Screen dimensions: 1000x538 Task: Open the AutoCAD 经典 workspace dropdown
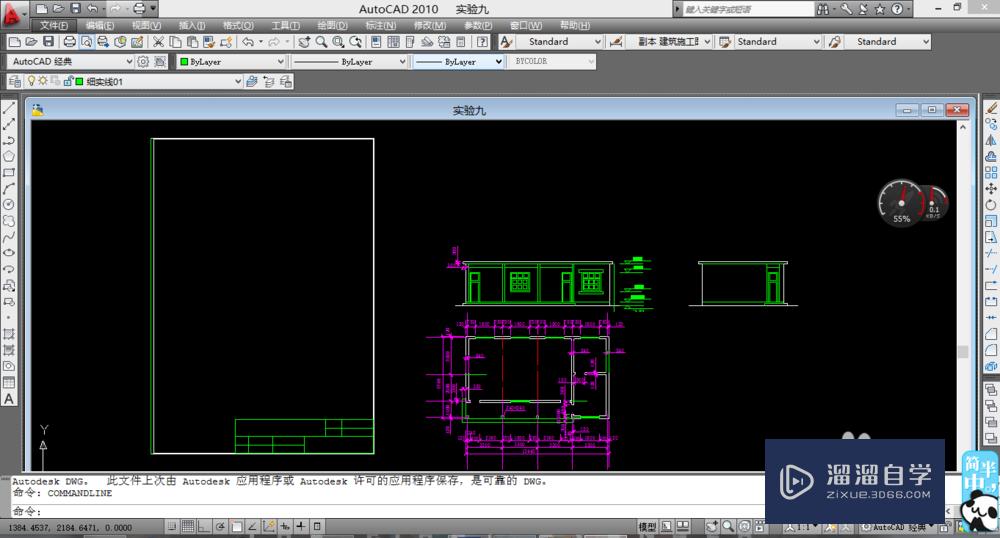click(x=71, y=62)
